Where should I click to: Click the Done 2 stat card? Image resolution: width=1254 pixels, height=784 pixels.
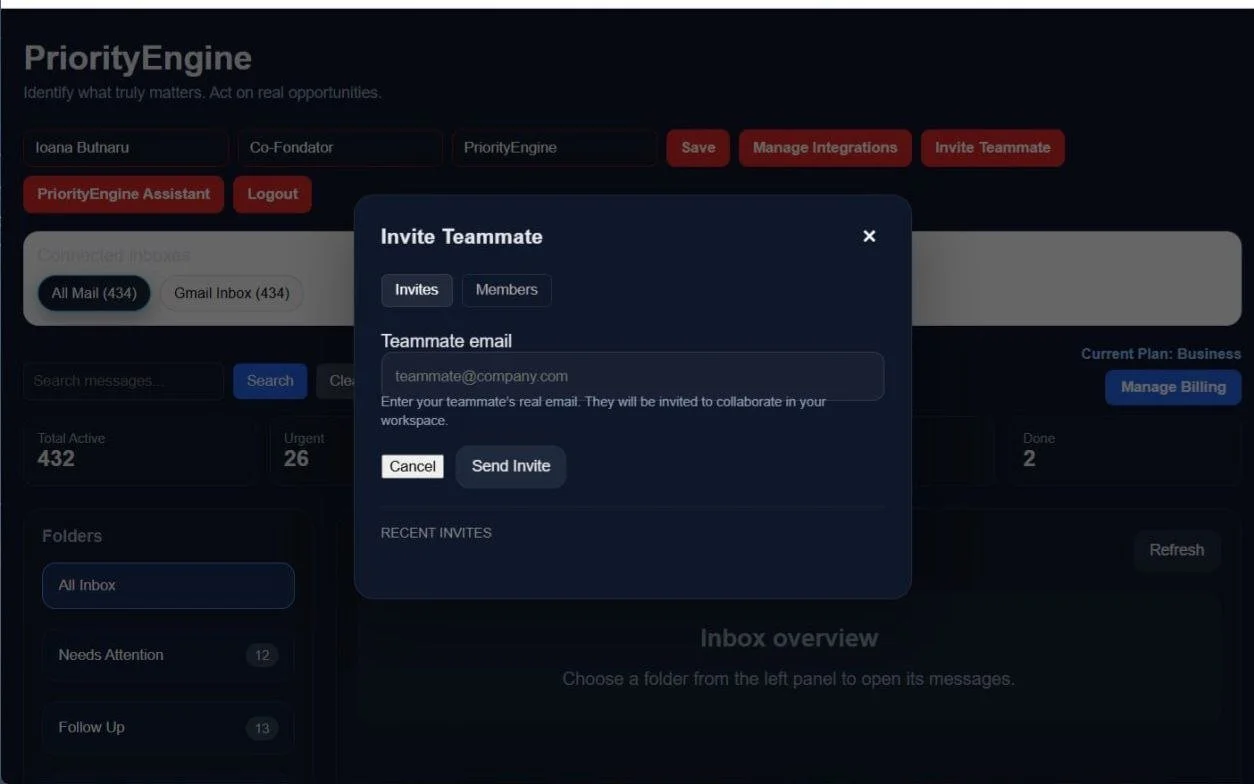coord(1124,451)
